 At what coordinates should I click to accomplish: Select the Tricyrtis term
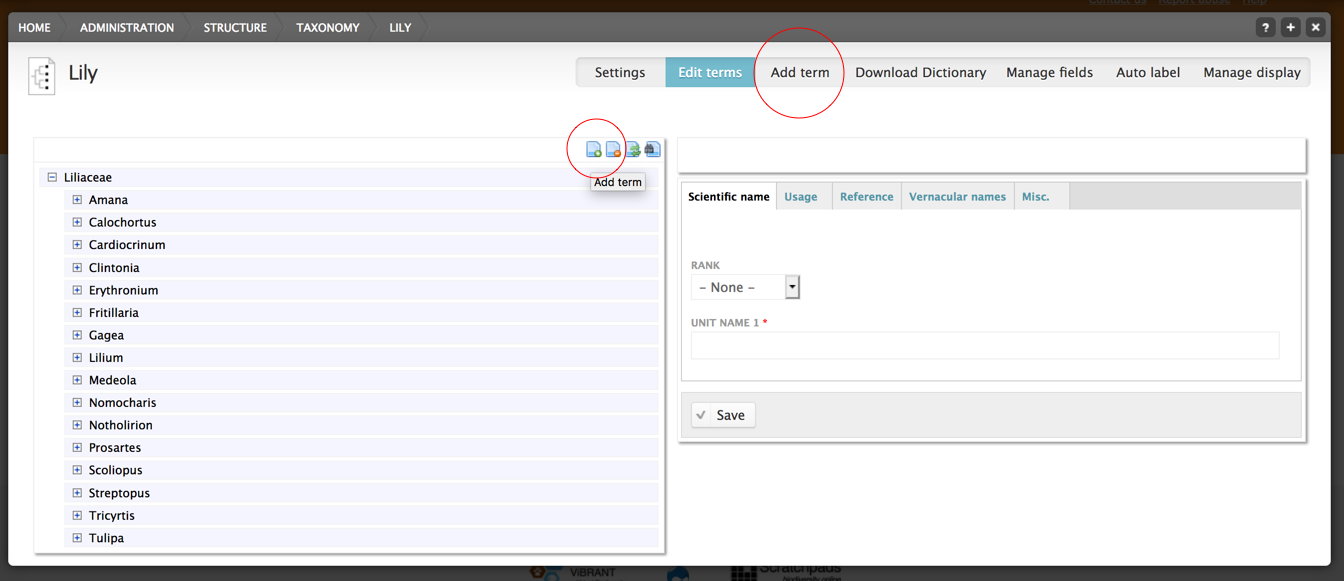pyautogui.click(x=112, y=516)
